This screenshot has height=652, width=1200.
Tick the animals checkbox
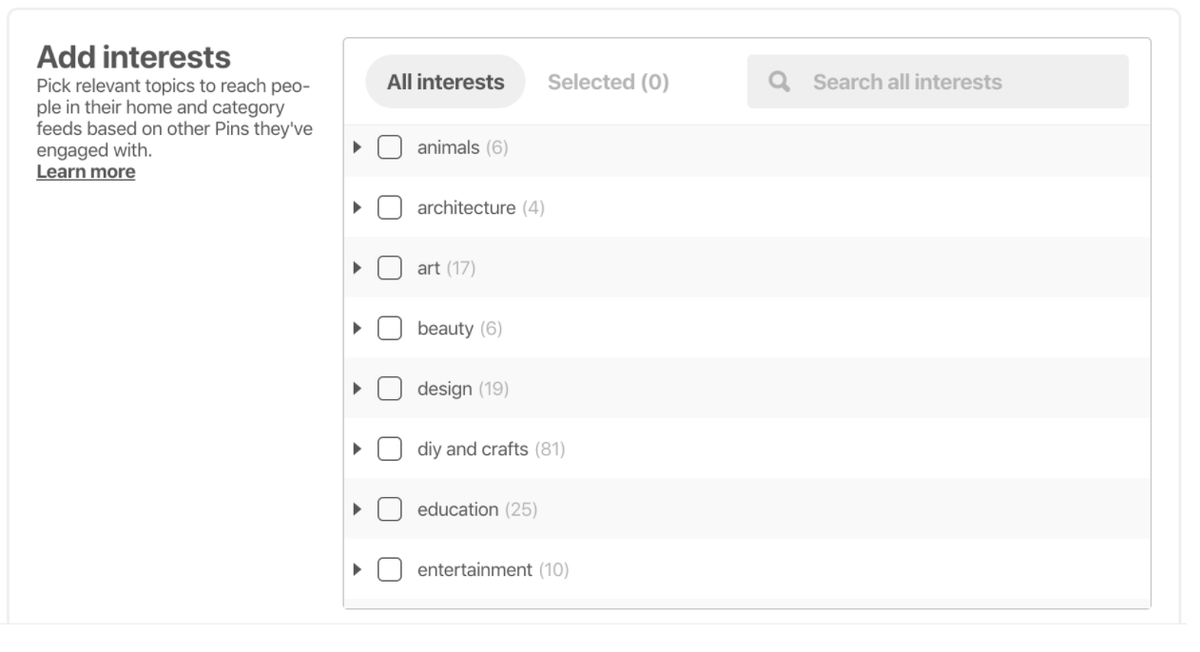pyautogui.click(x=390, y=147)
